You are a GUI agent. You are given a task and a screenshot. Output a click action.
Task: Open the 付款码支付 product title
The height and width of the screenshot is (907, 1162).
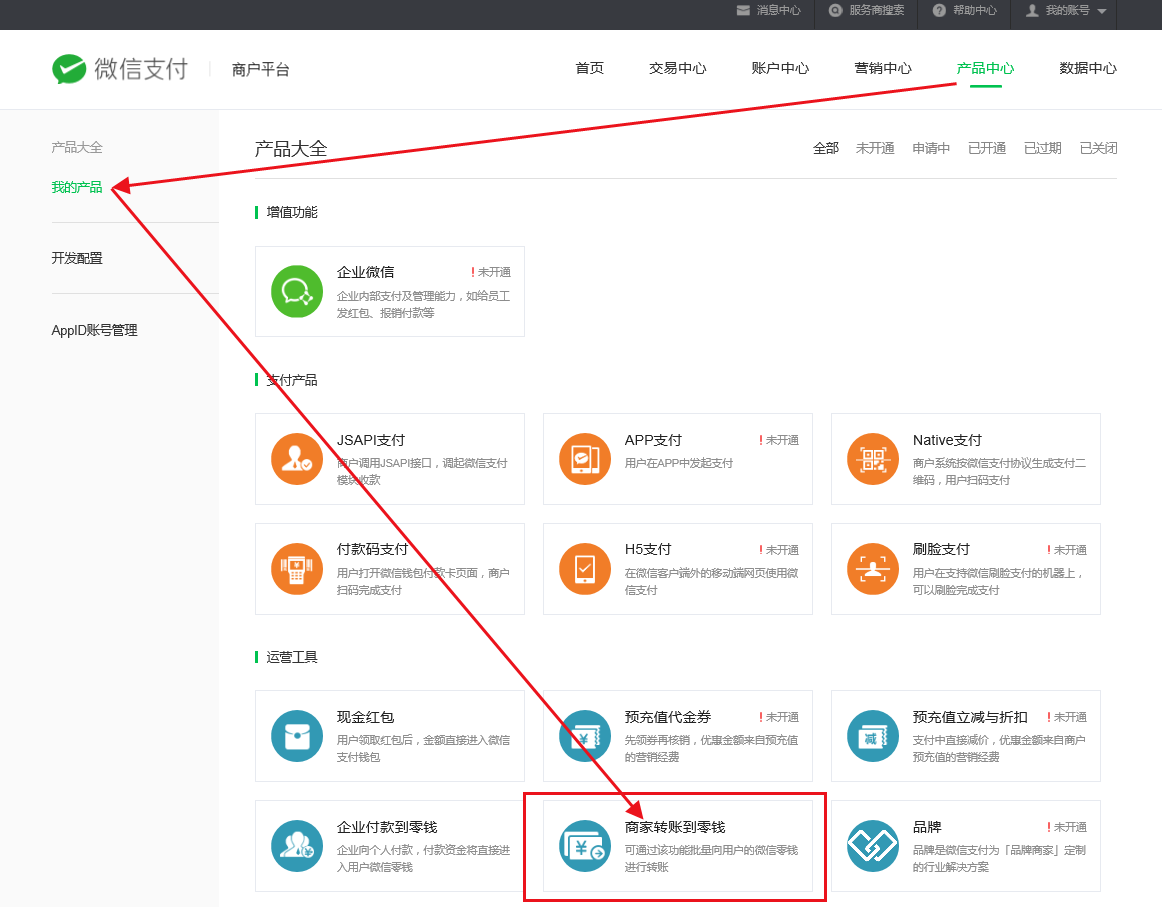pyautogui.click(x=373, y=549)
